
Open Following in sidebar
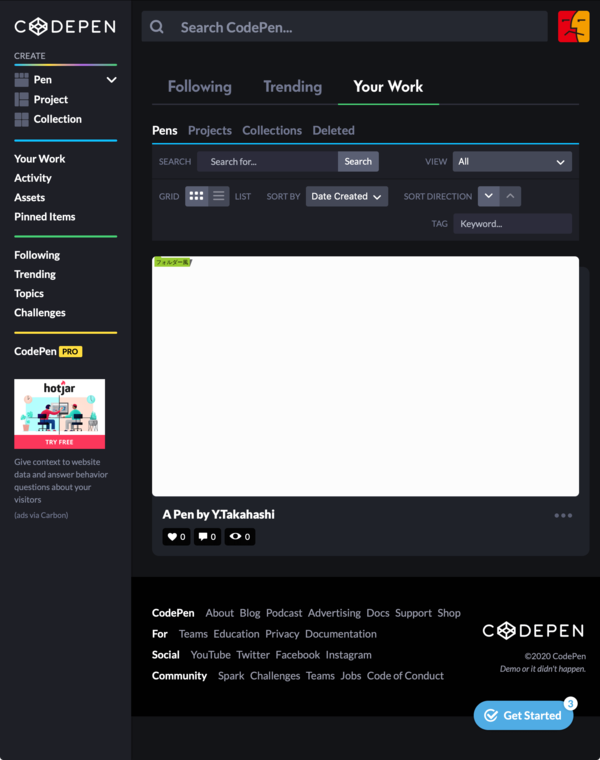37,255
